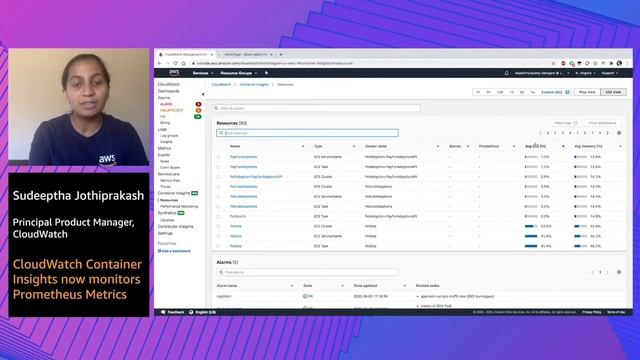Viewport: 640px width, 360px height.
Task: Collapse the CloudWatch sidebar with arrow
Action: click(203, 94)
